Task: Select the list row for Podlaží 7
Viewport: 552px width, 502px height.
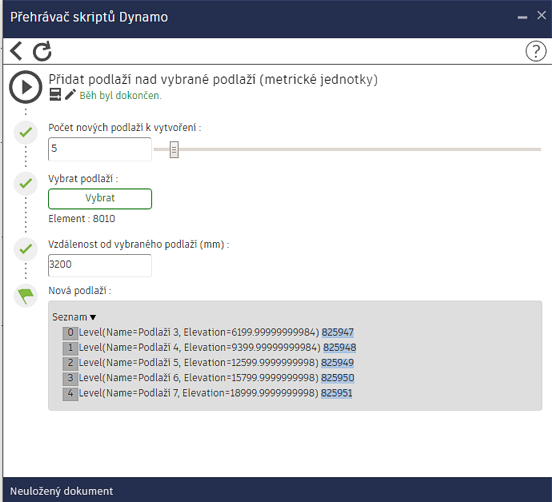Action: click(x=207, y=393)
